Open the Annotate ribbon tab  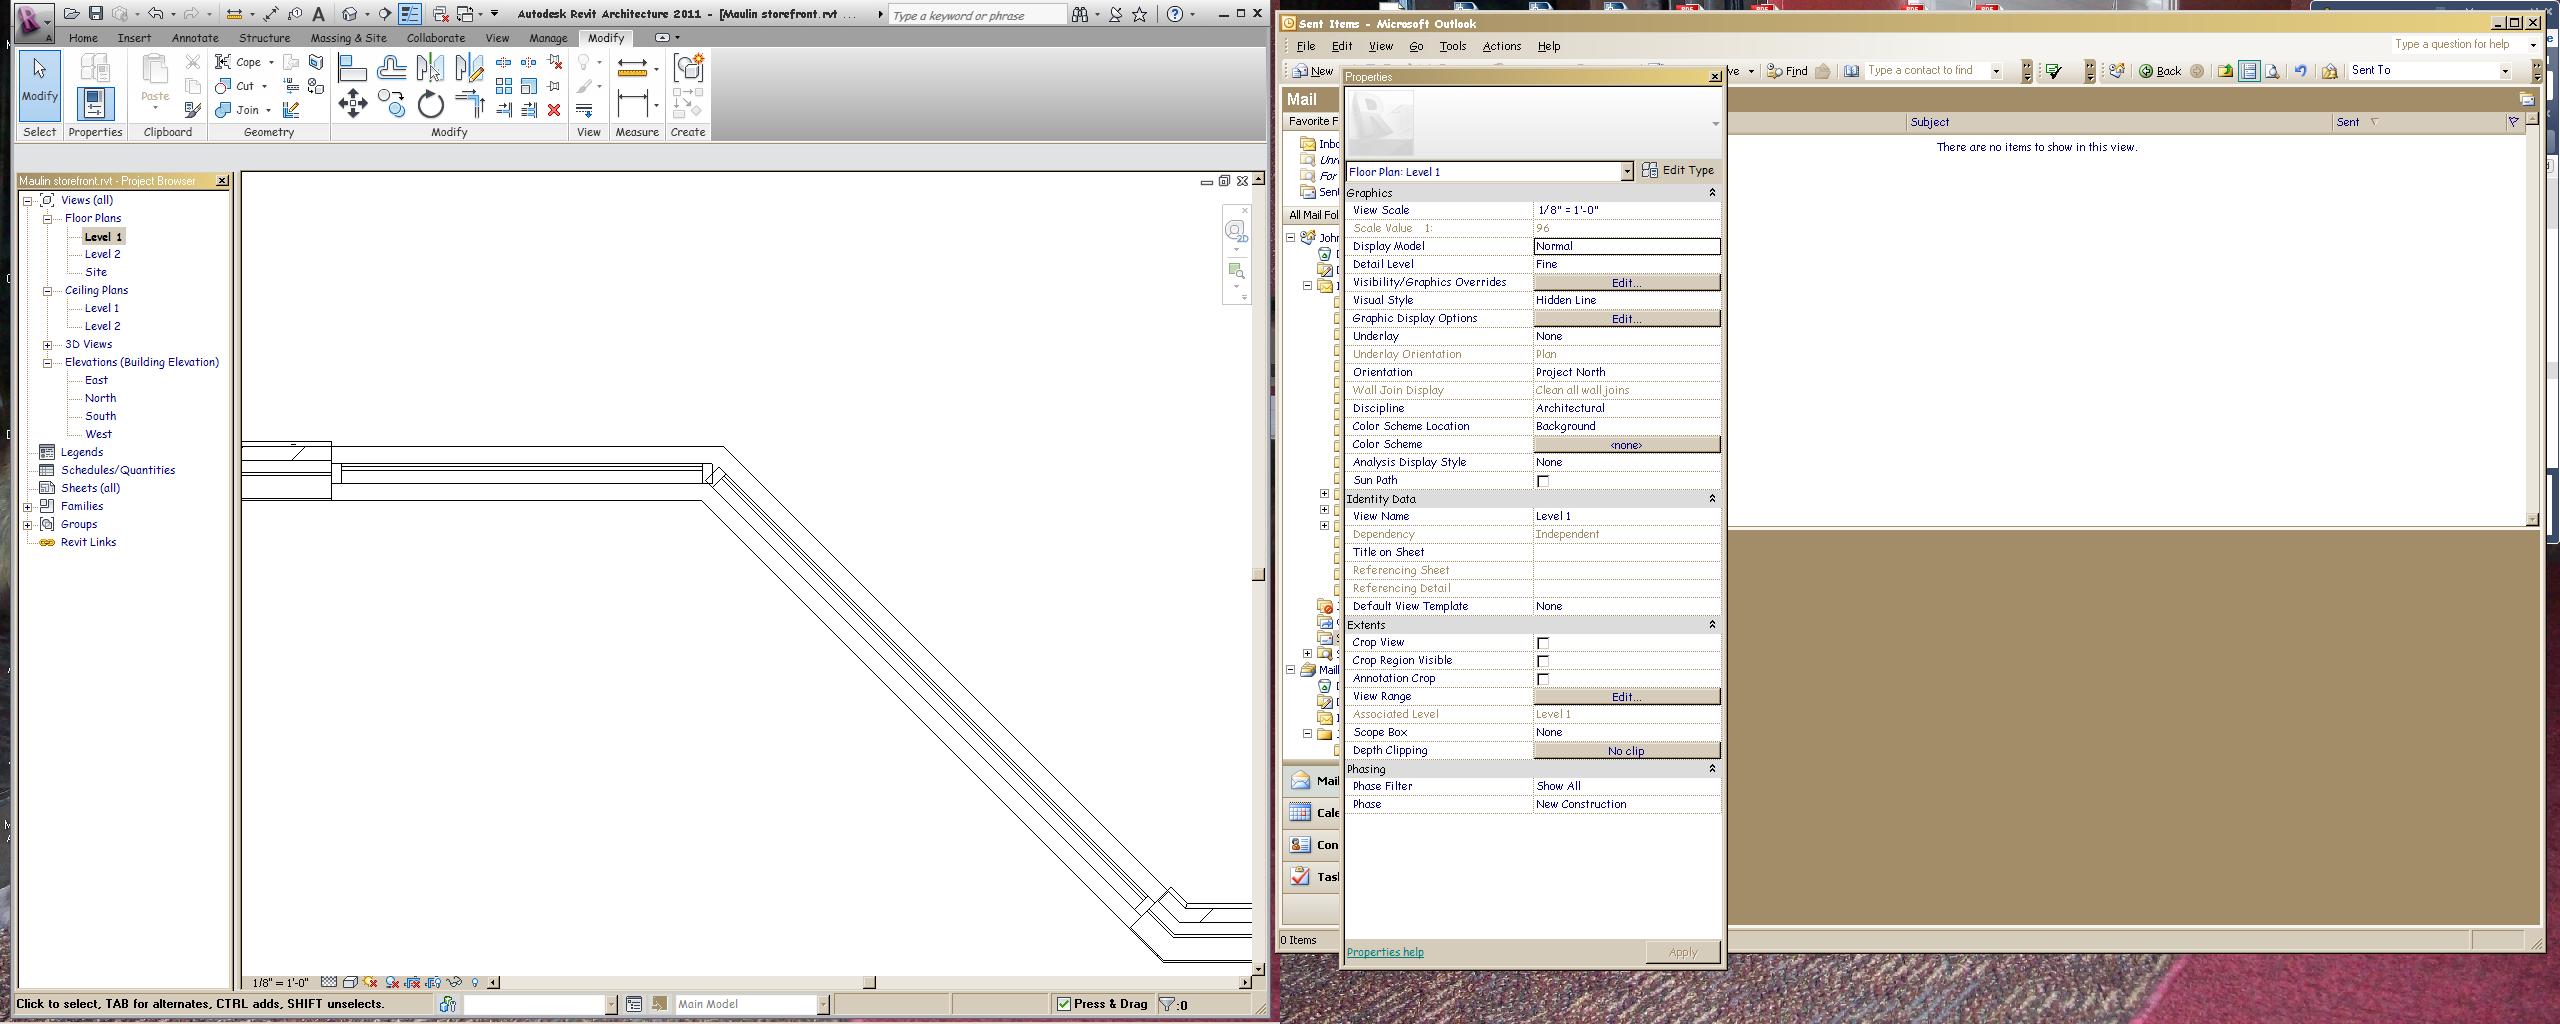click(x=195, y=38)
